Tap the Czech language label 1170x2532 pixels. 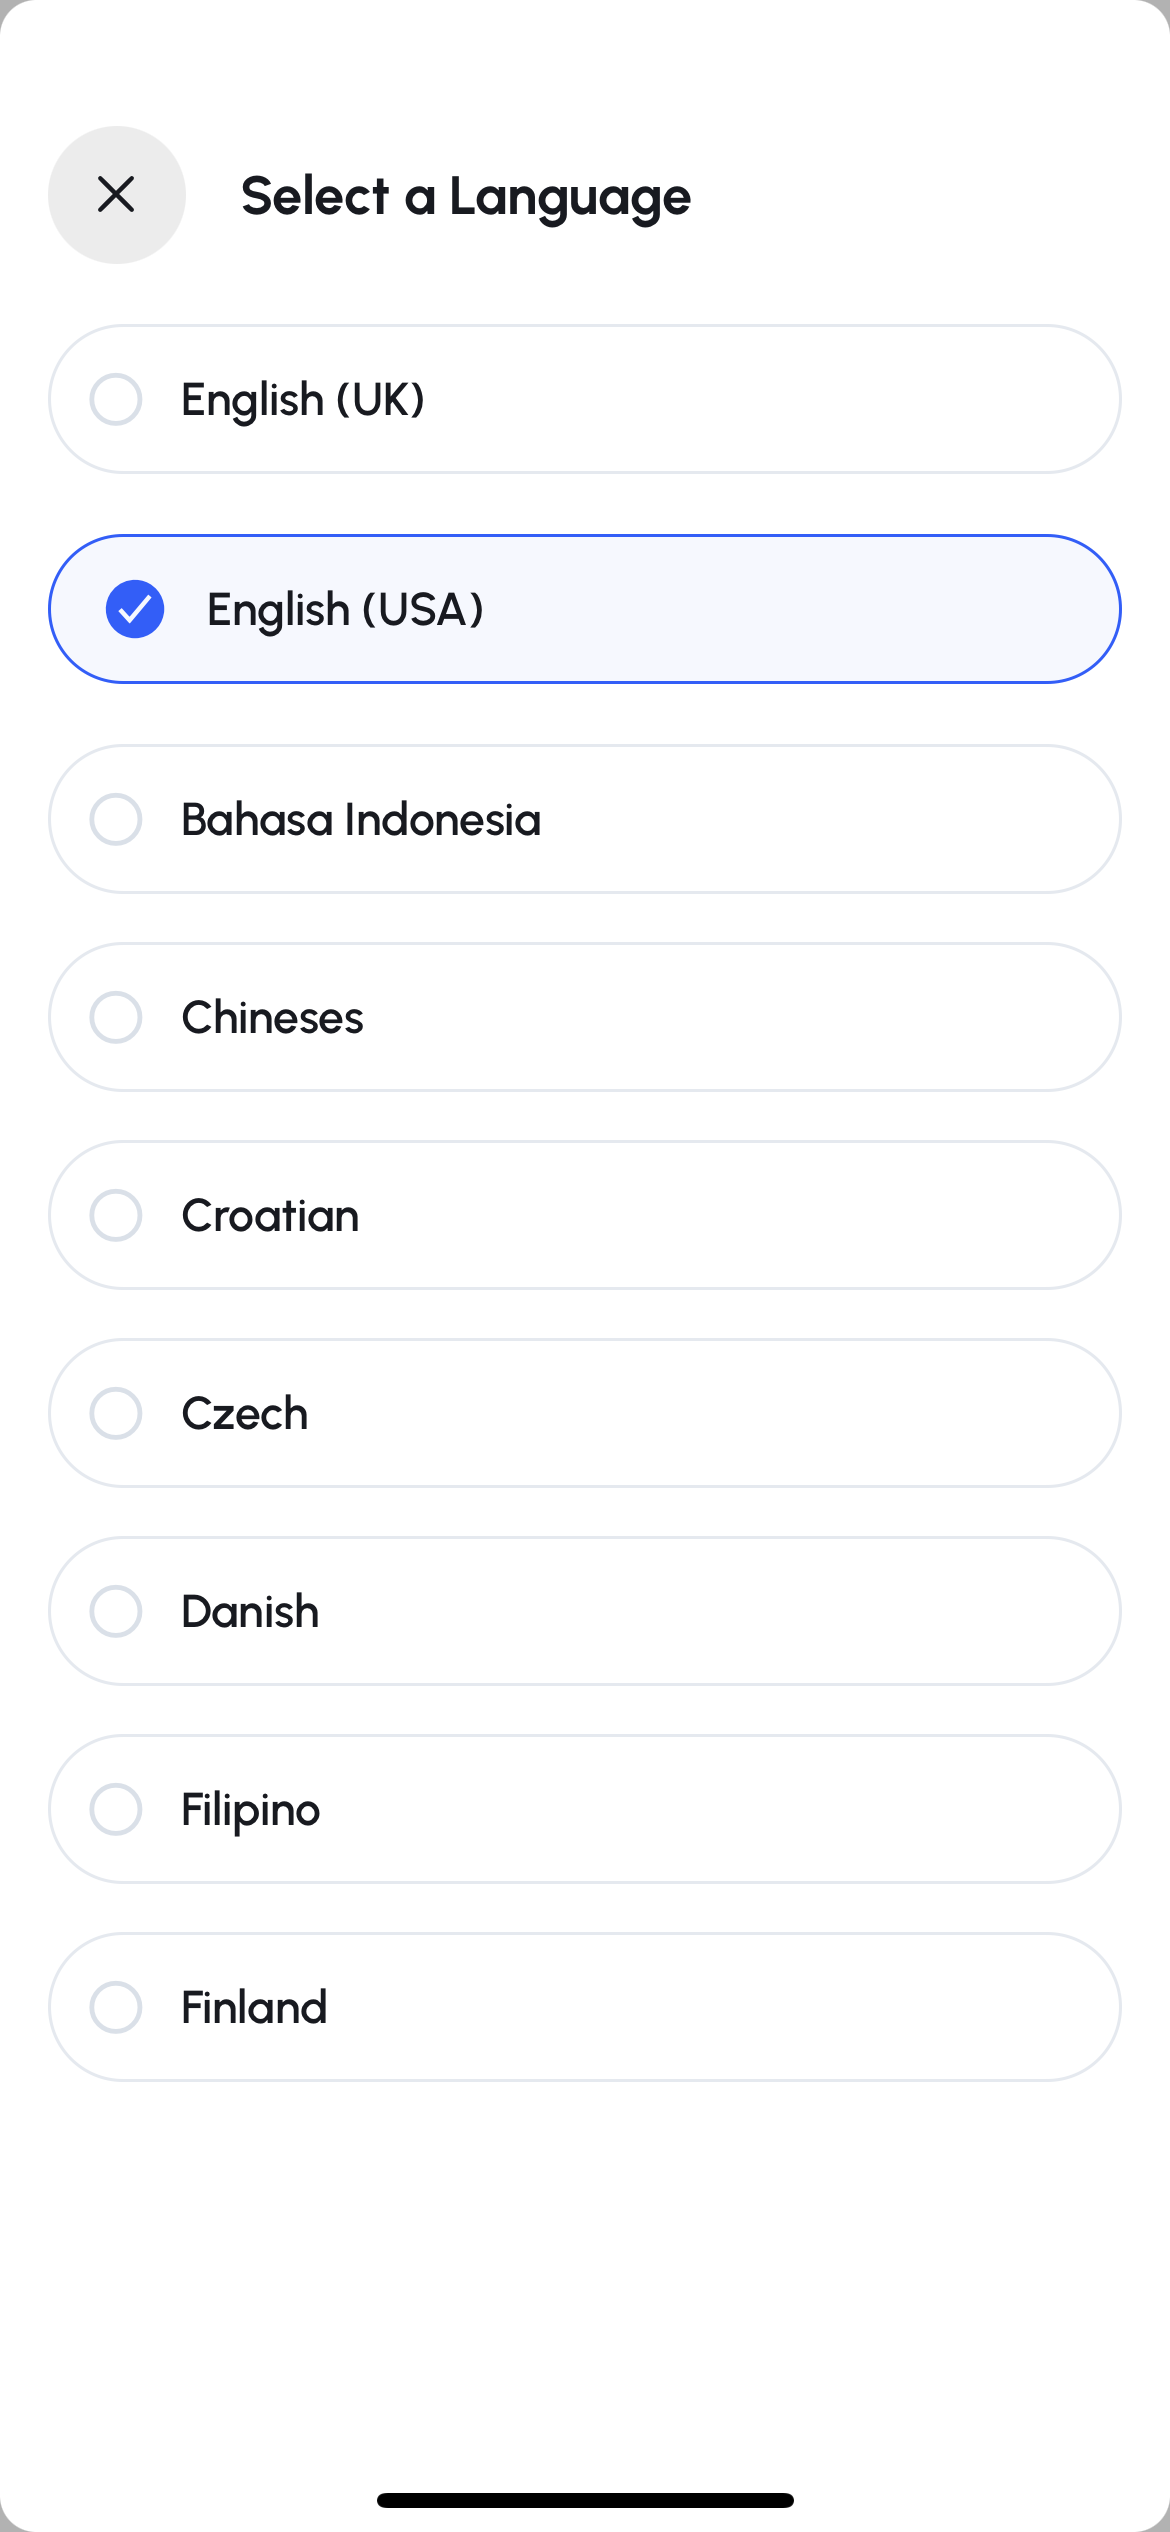[x=245, y=1414]
